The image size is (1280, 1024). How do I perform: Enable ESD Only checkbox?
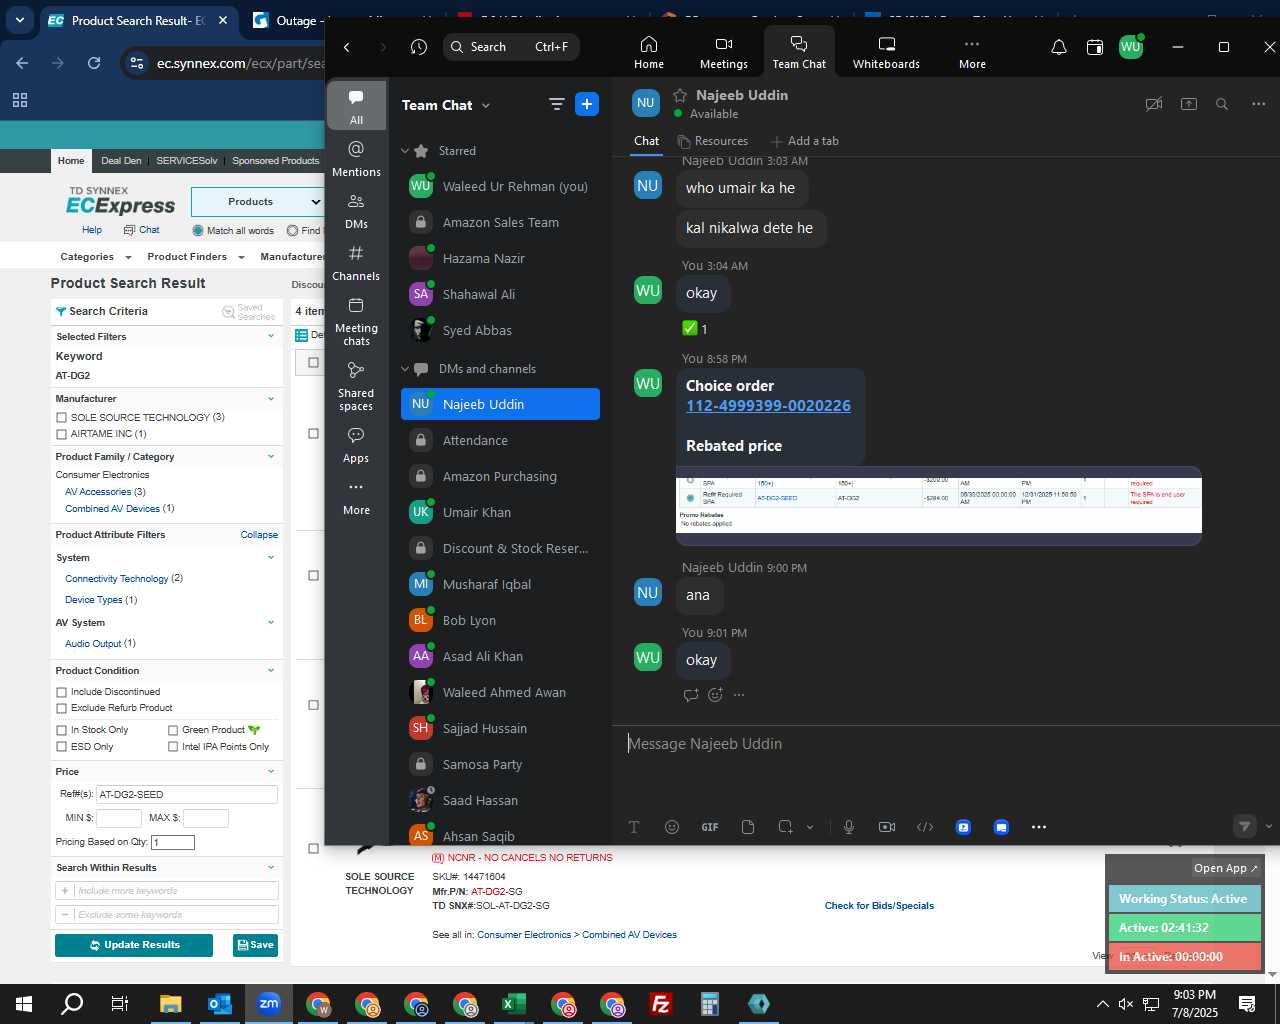click(62, 747)
